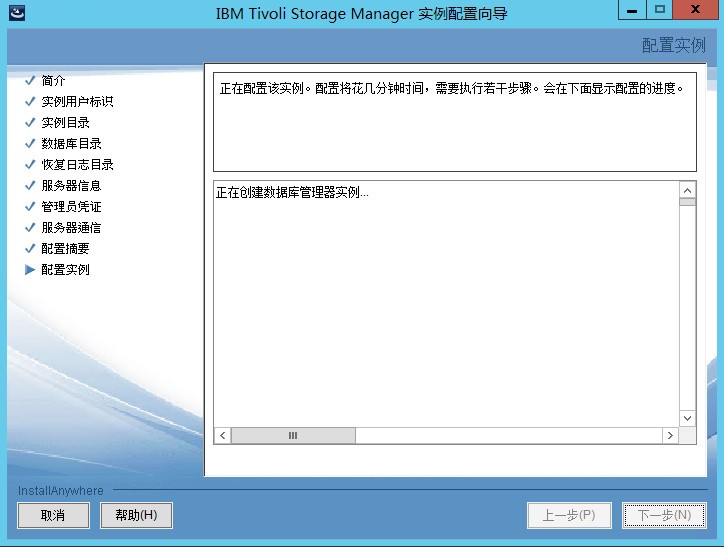Click the checkmark beside 服务器信息
Image resolution: width=724 pixels, height=547 pixels.
click(30, 185)
